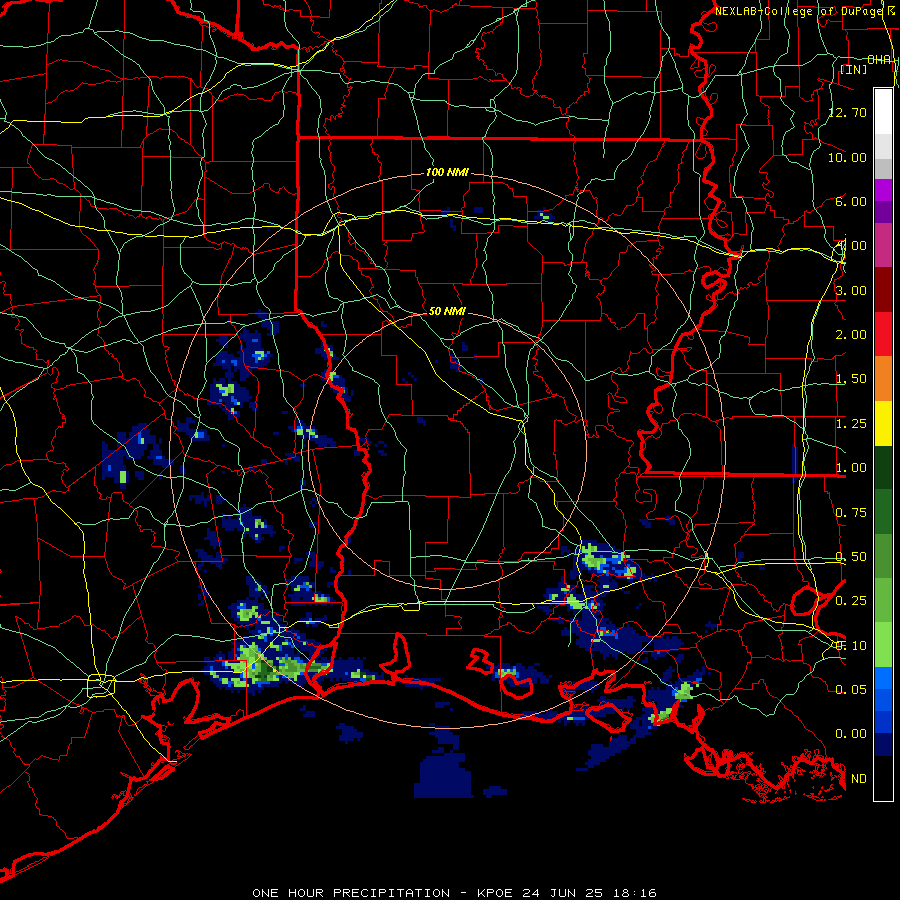This screenshot has height=900, width=900.
Task: Click the 'OHA' product label
Action: (879, 60)
